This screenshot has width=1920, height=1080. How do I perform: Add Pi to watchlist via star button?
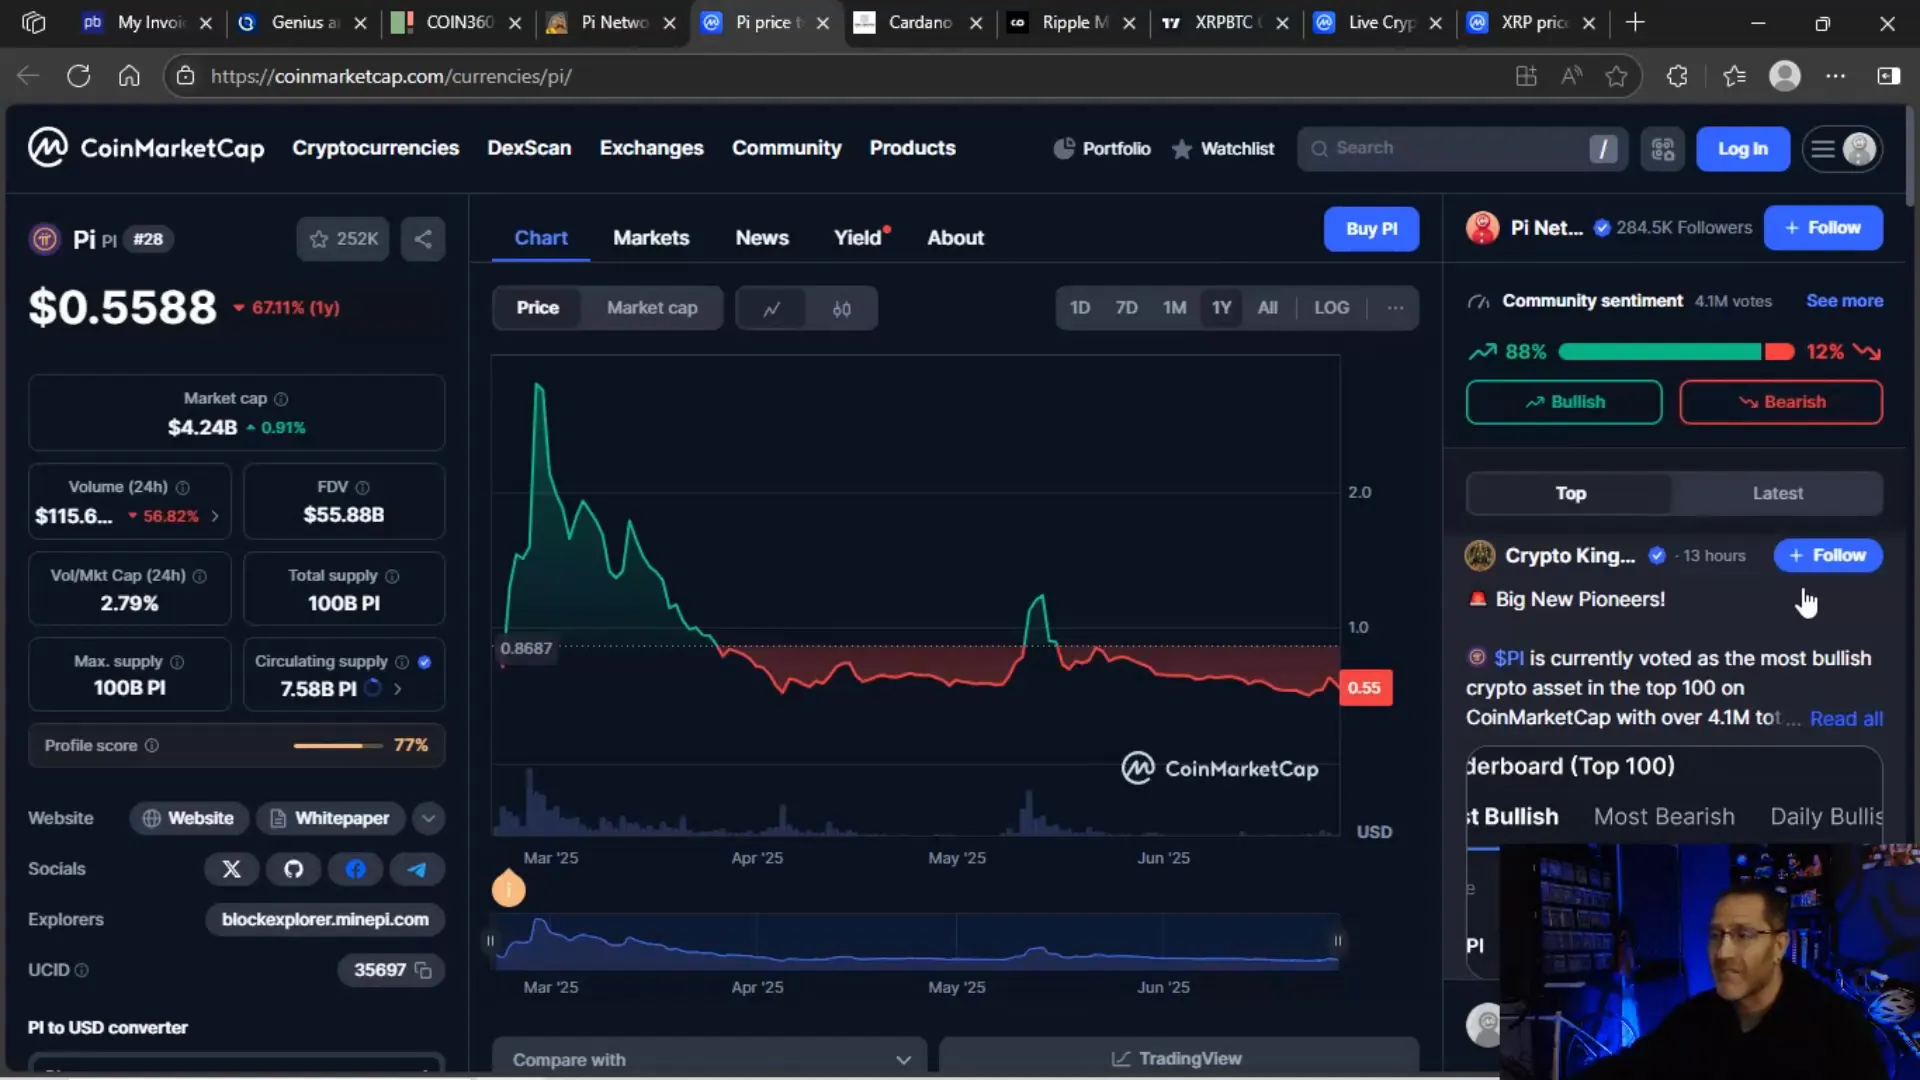click(343, 239)
